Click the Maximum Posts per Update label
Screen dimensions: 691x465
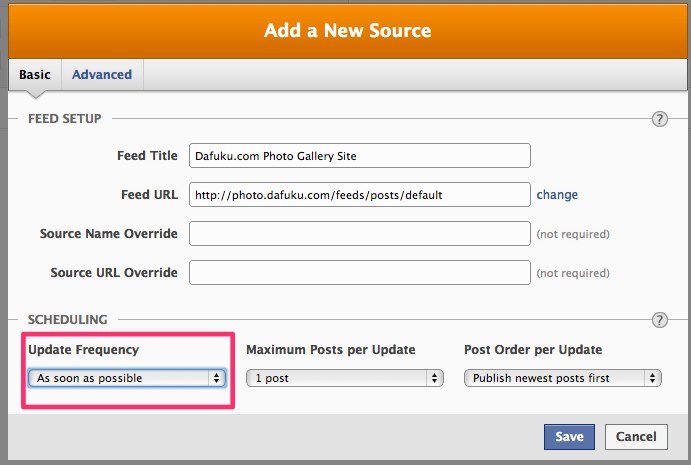[x=331, y=350]
